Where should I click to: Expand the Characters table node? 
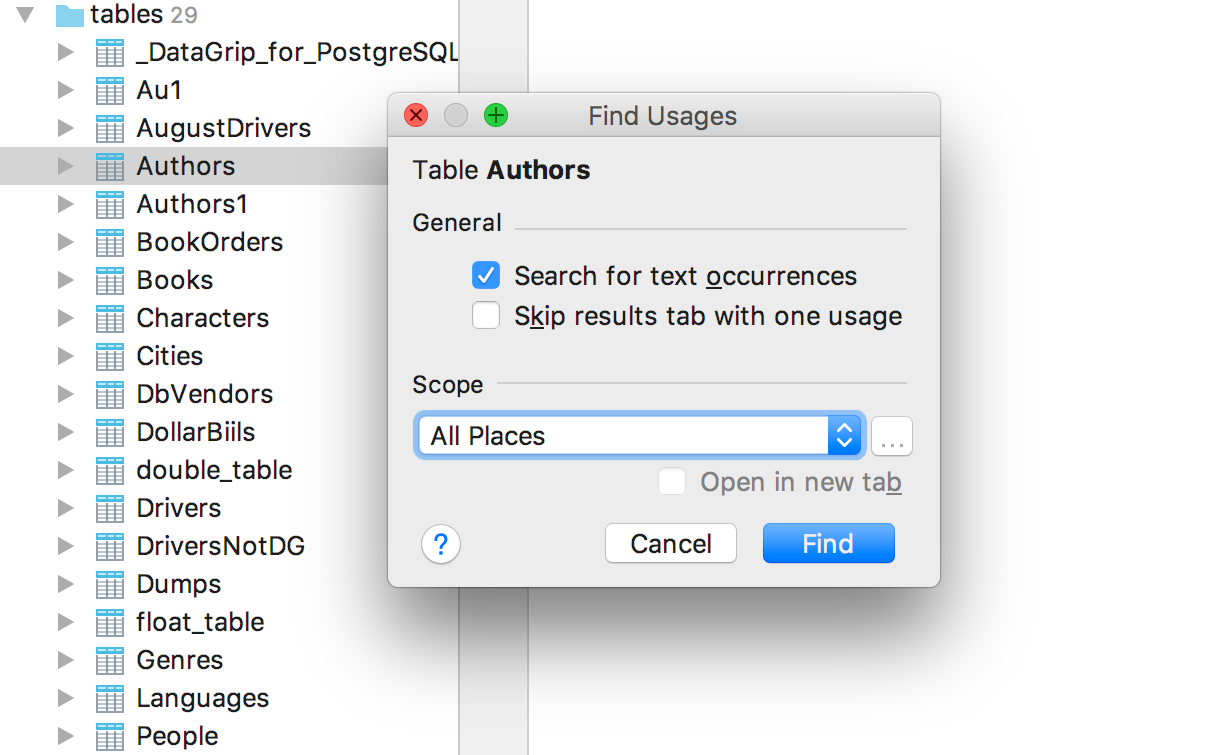coord(66,318)
